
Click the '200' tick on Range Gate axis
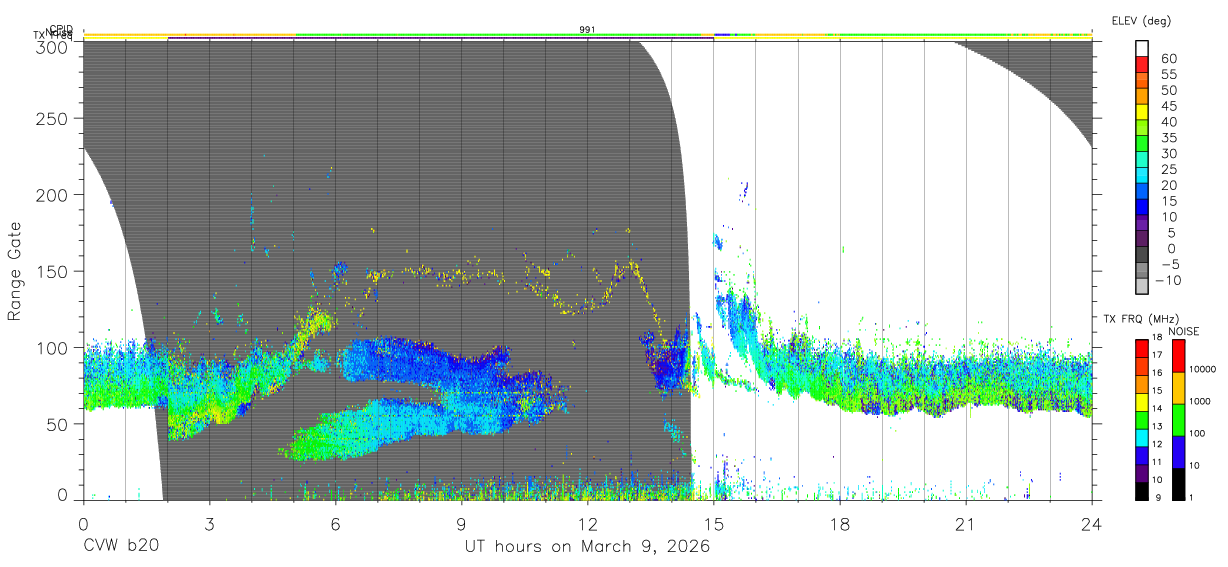(x=51, y=195)
